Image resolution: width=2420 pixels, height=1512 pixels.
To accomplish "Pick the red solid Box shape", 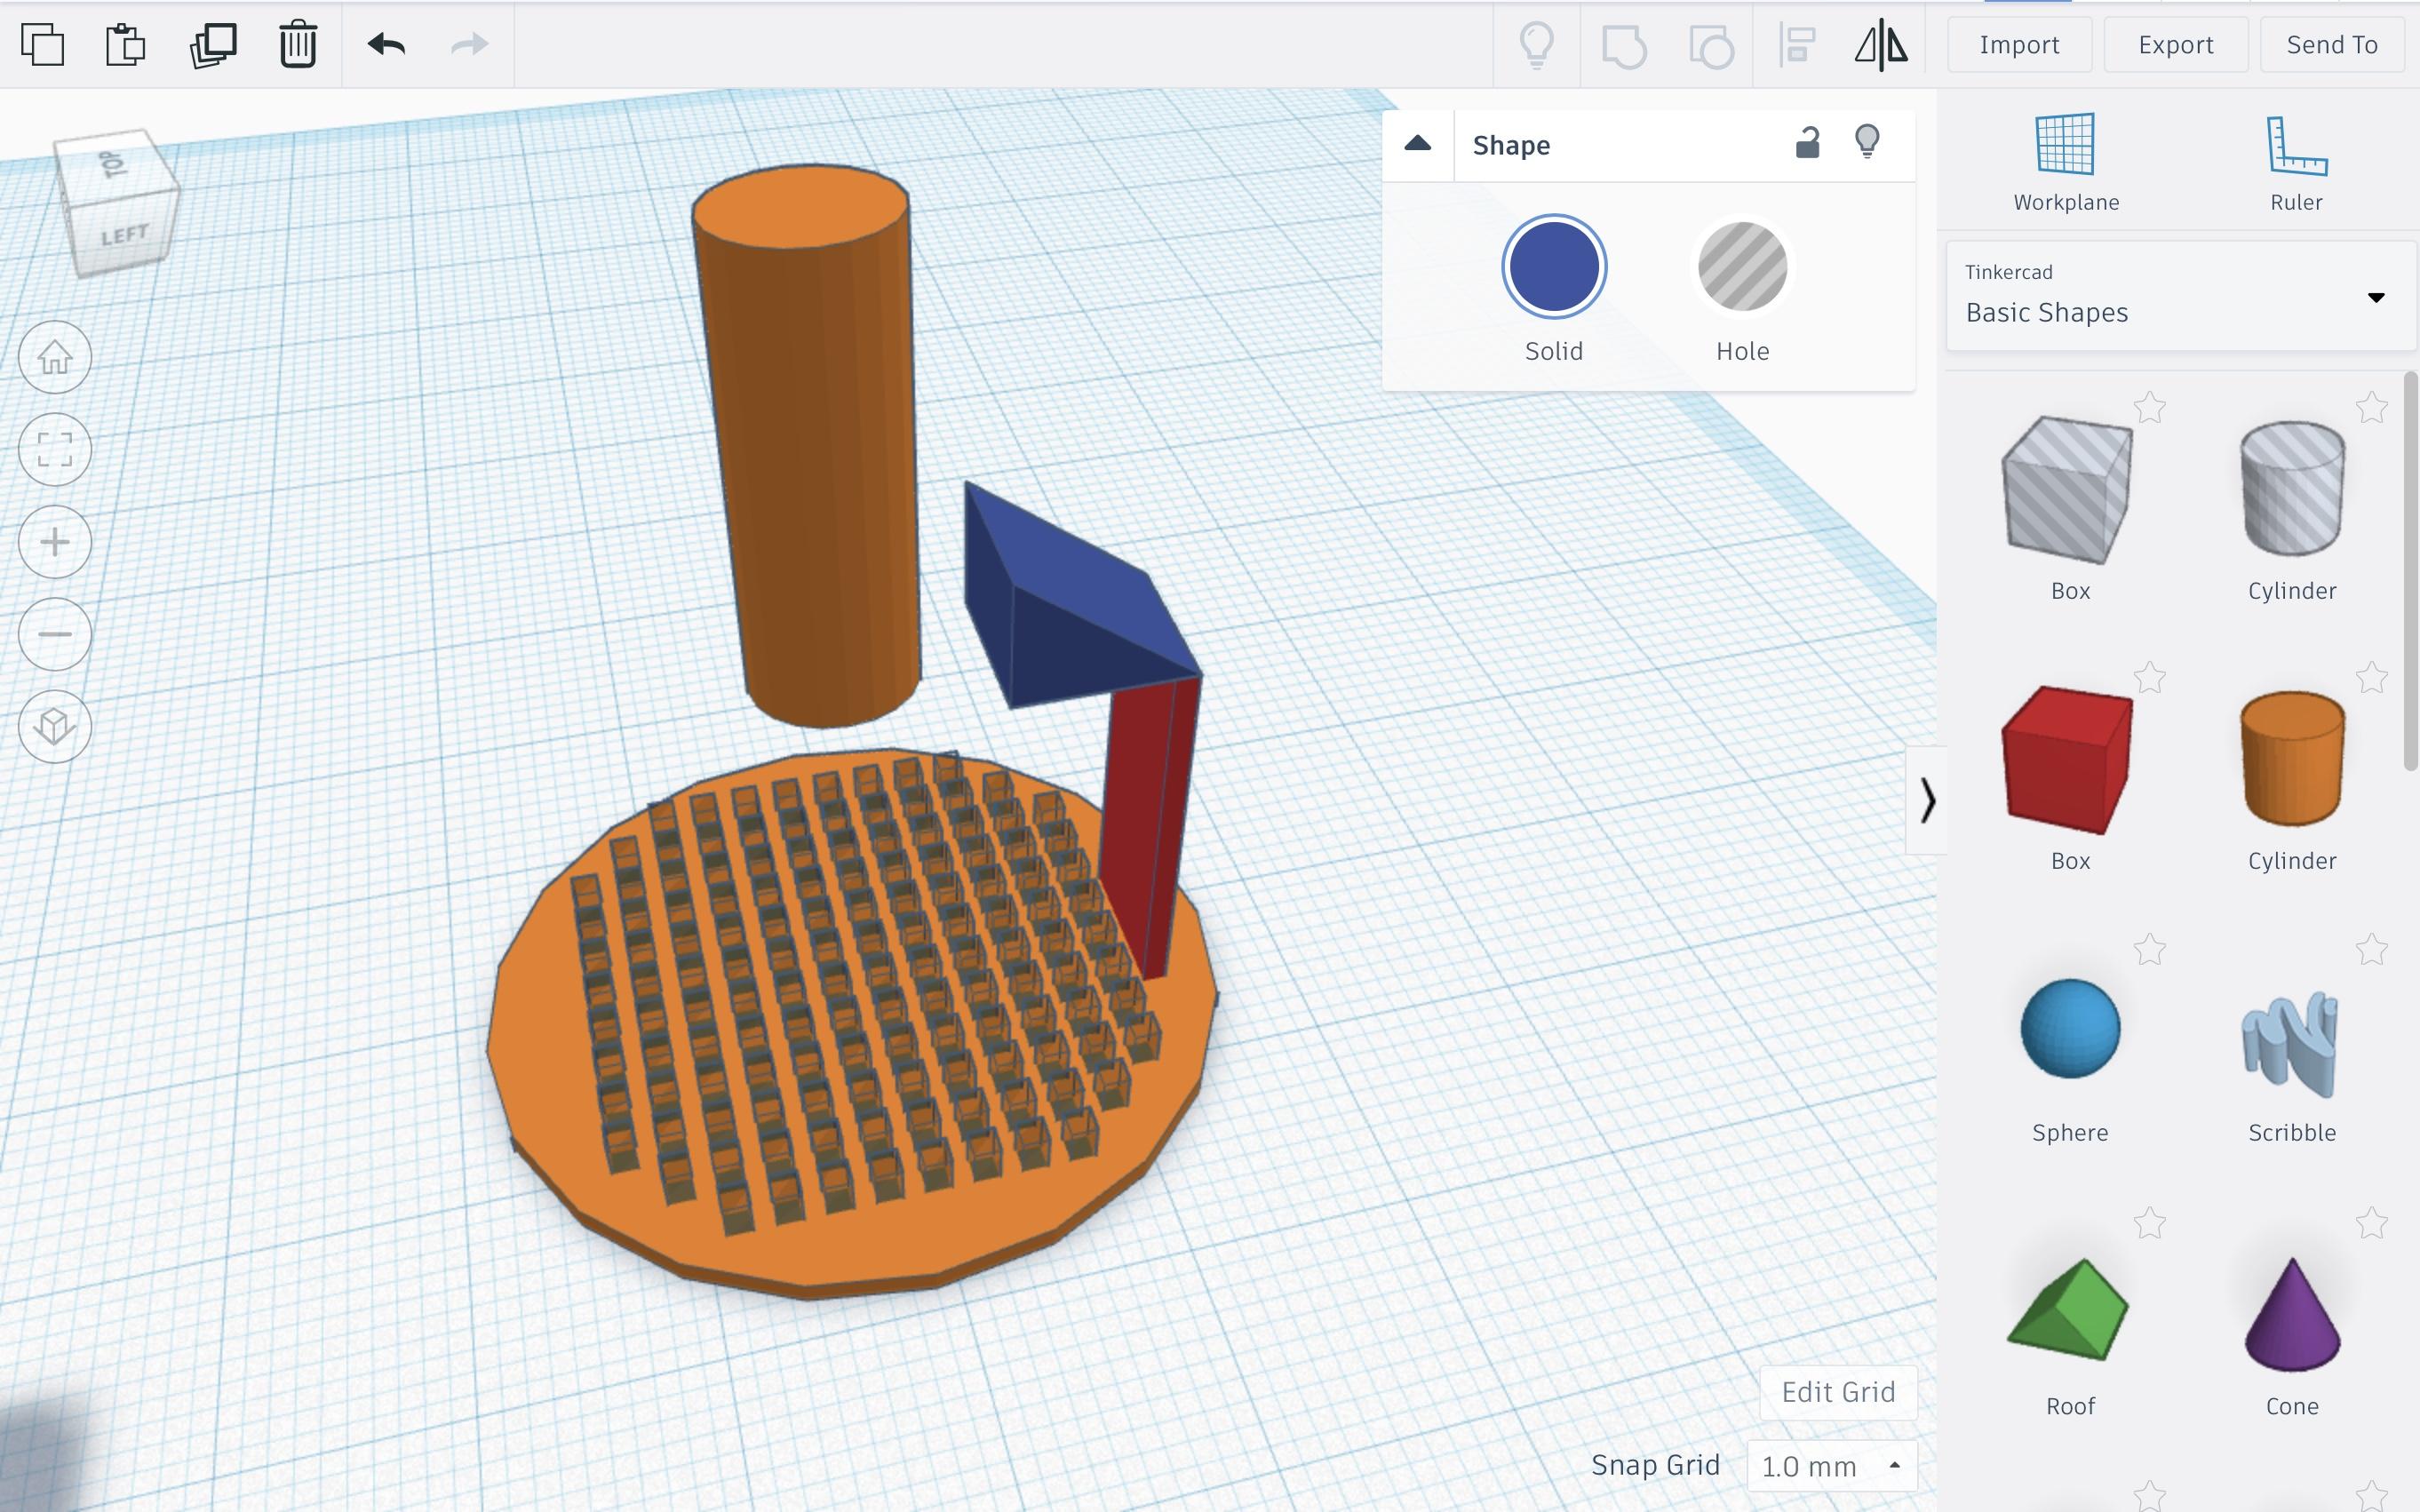I will coord(2068,760).
